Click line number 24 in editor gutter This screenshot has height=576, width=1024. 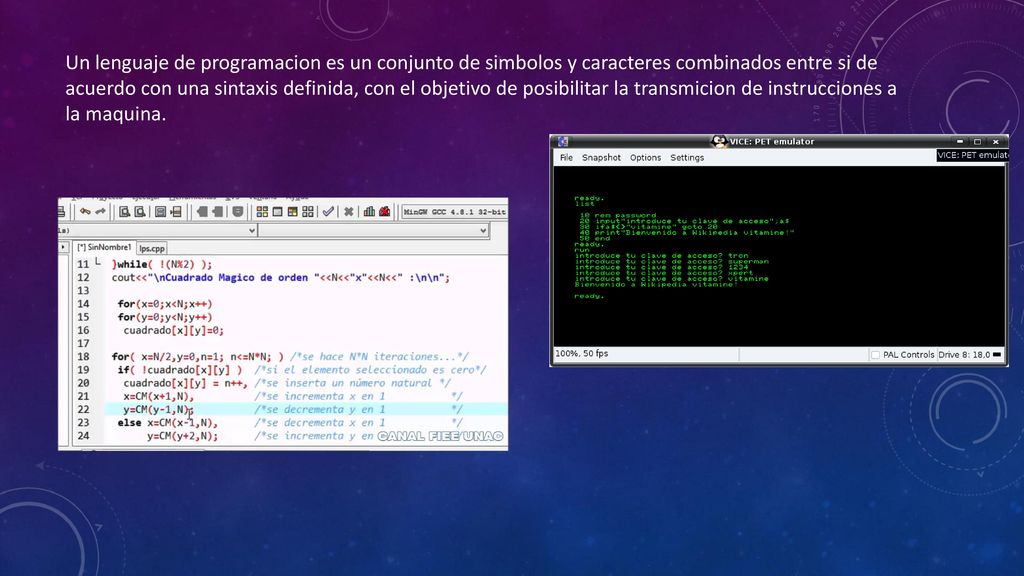tap(83, 436)
